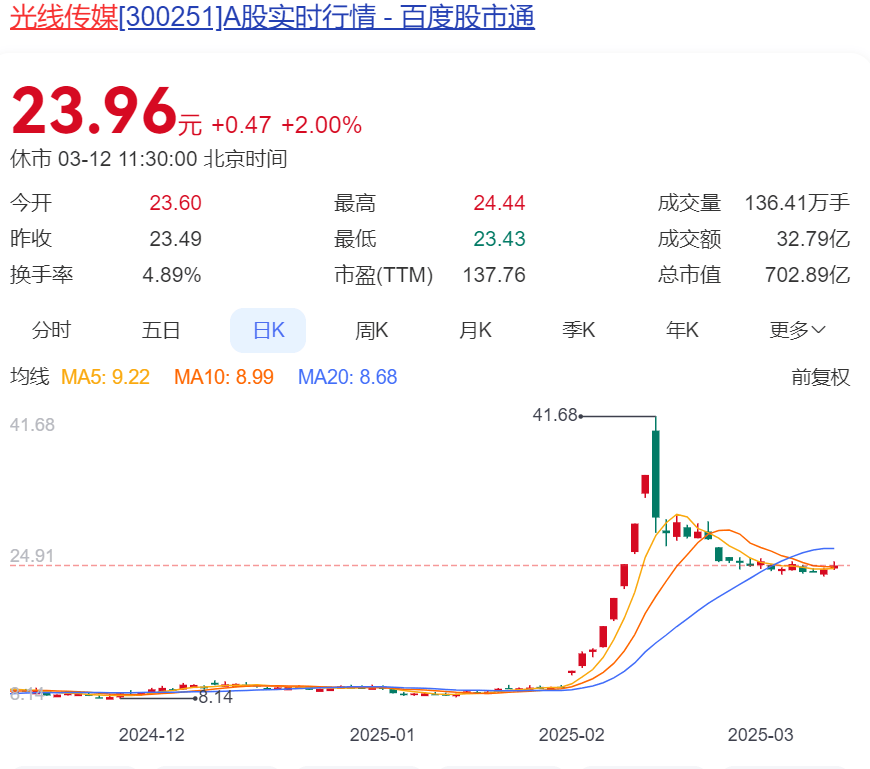The width and height of the screenshot is (870, 769).
Task: Click the 2025-02 date axis label
Action: pyautogui.click(x=571, y=735)
